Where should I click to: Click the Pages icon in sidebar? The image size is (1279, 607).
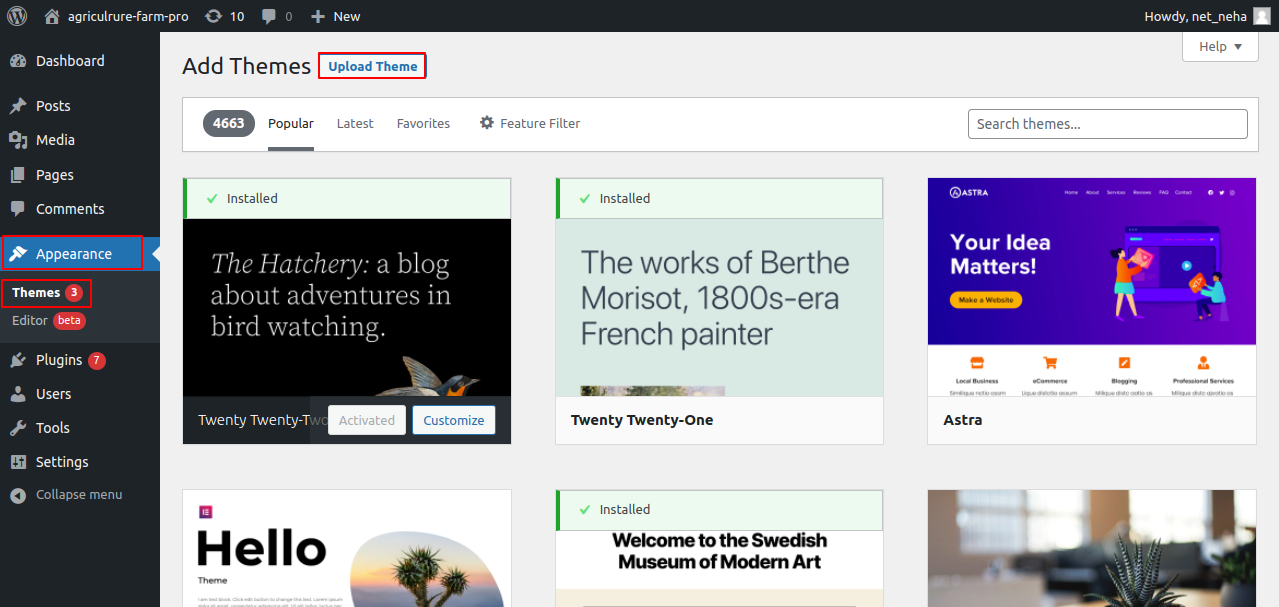pyautogui.click(x=18, y=175)
